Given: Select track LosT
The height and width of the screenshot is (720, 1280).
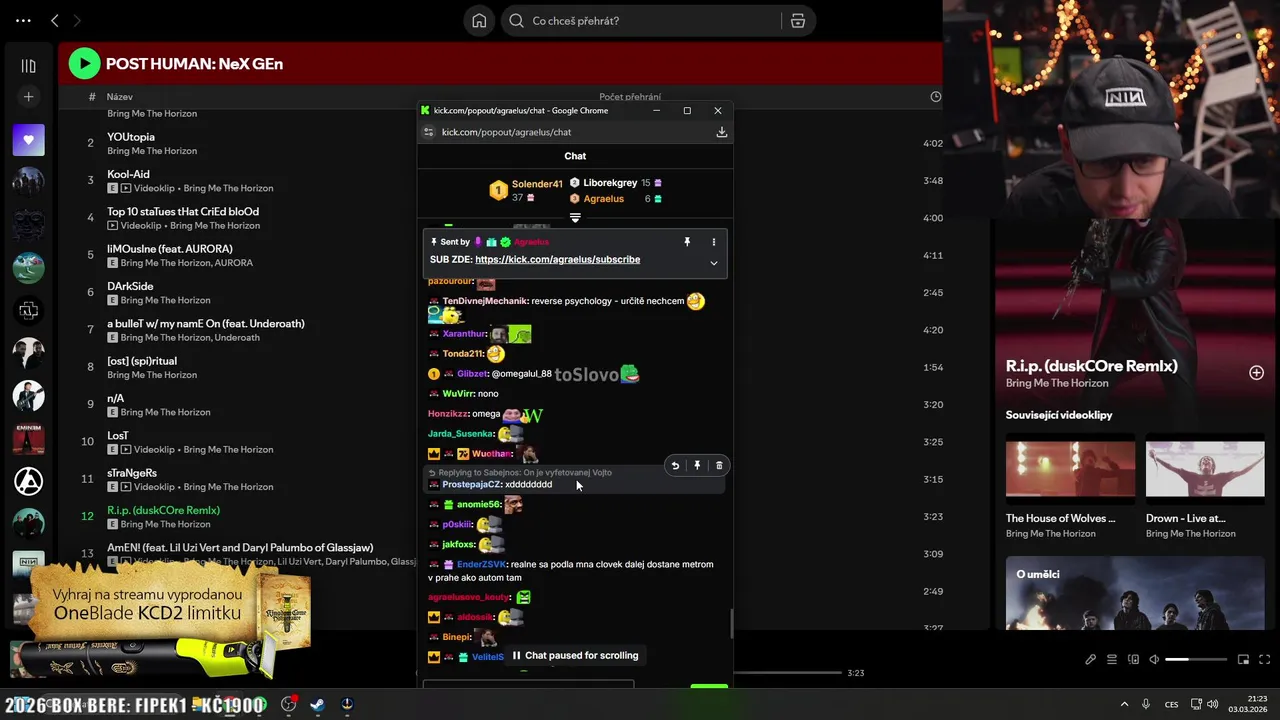Looking at the screenshot, I should point(118,436).
